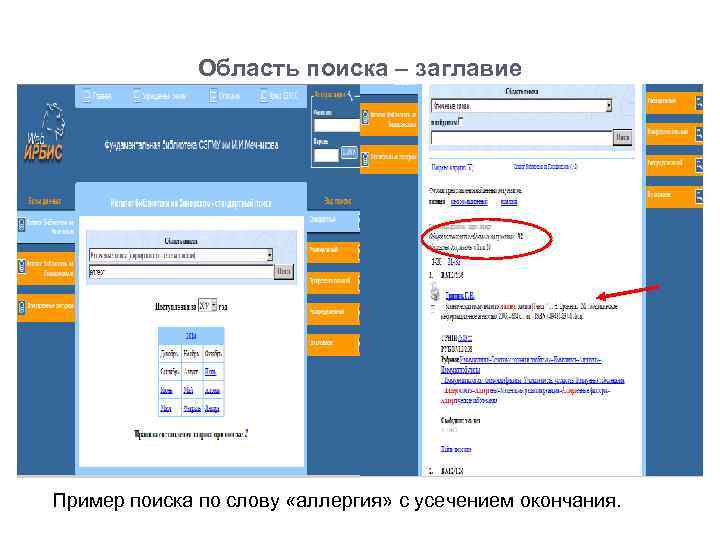Viewport: 720px width, 540px height.
Task: Click Поиск button on the results page
Action: point(623,137)
